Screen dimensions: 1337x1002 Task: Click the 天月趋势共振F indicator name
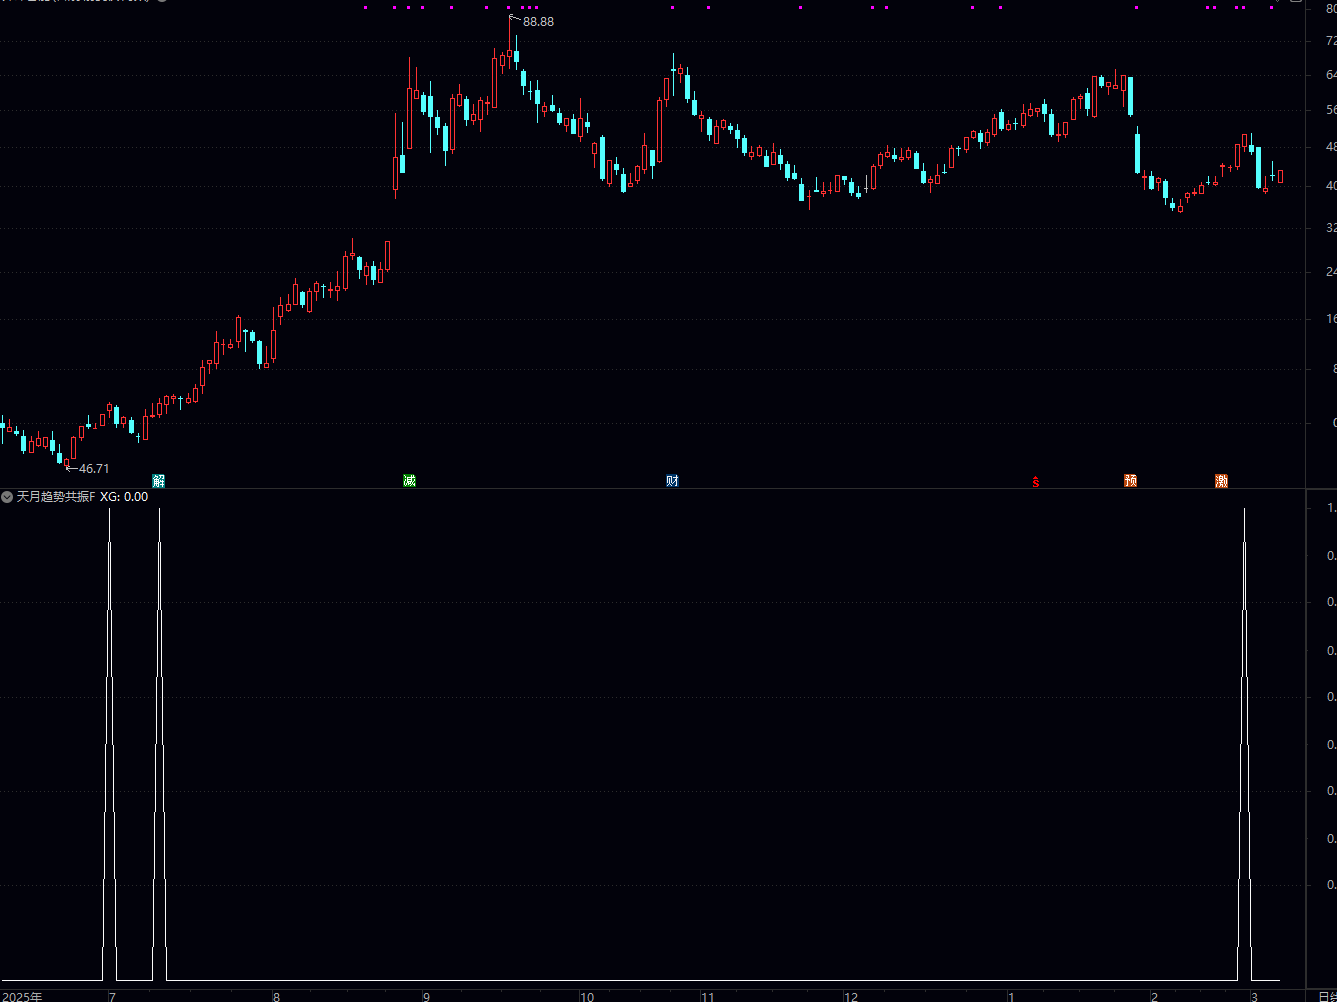(56, 497)
